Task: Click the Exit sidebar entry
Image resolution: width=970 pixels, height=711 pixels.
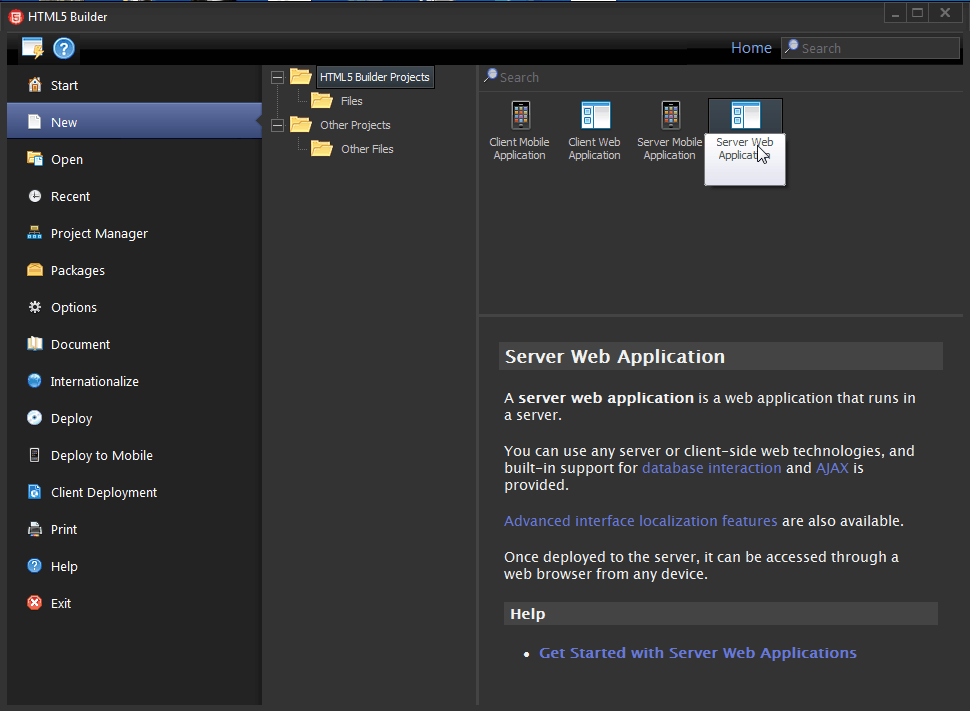Action: click(134, 603)
